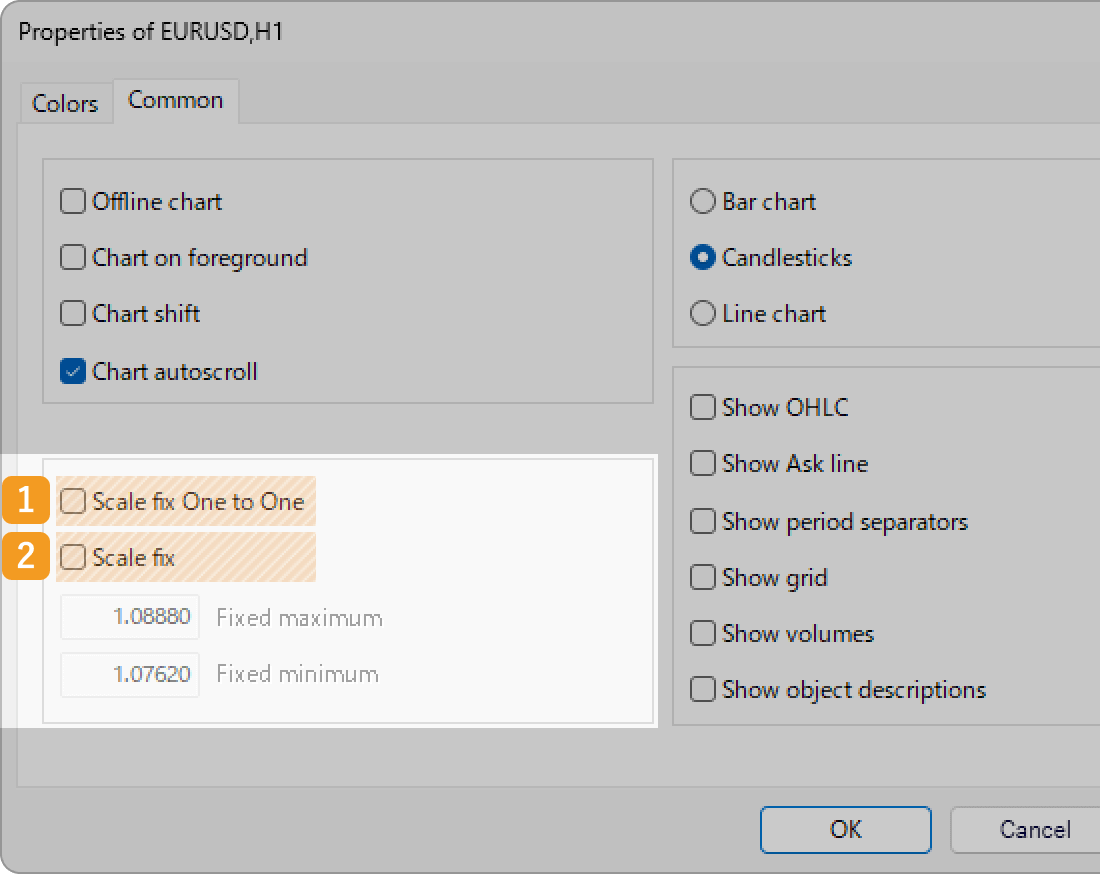Turn on Show Ask line
Screen dimensions: 1100x874
(704, 464)
